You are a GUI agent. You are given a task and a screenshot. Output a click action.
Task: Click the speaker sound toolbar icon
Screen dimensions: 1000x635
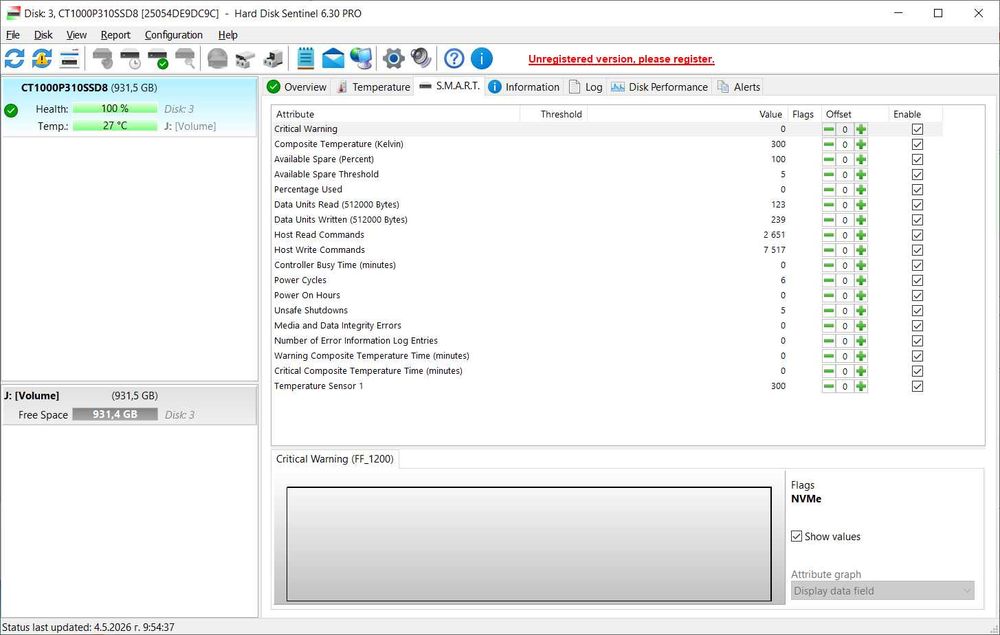(421, 58)
